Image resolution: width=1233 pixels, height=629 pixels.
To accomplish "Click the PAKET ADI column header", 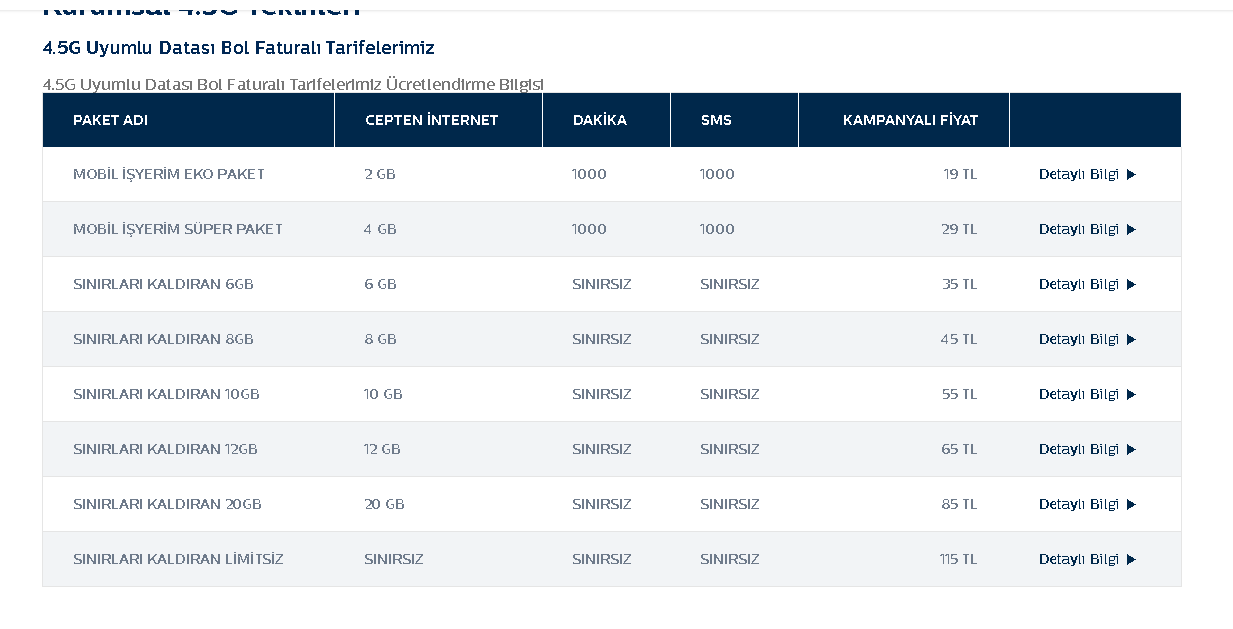I will pos(110,120).
